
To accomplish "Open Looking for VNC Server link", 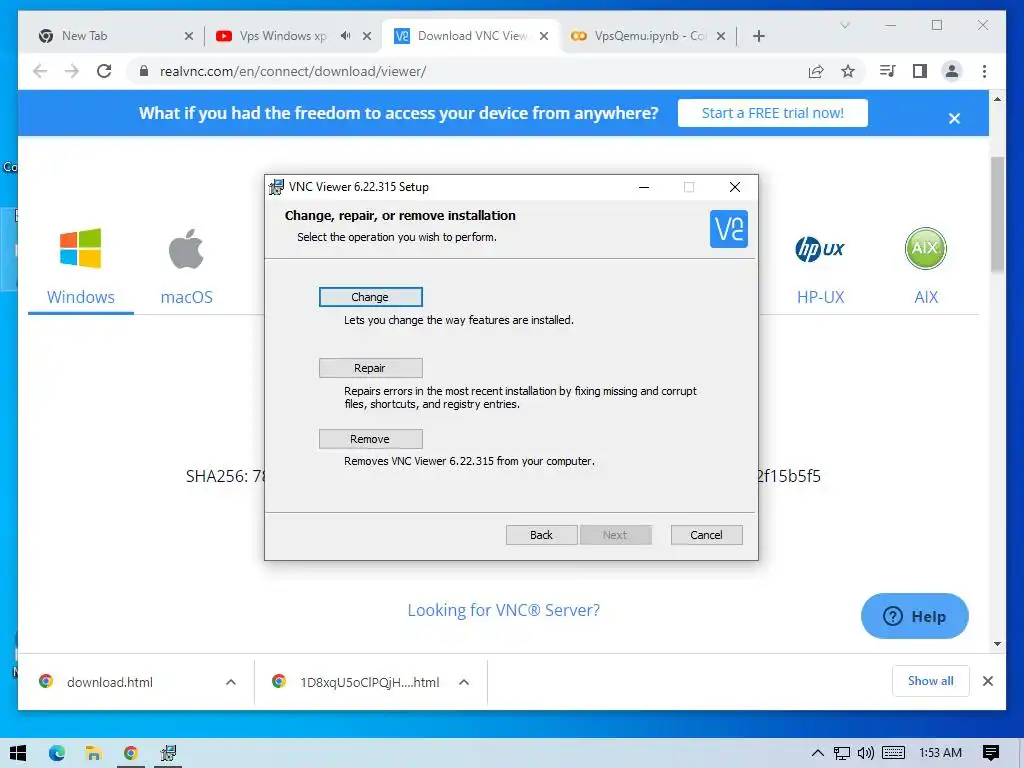I will tap(504, 610).
